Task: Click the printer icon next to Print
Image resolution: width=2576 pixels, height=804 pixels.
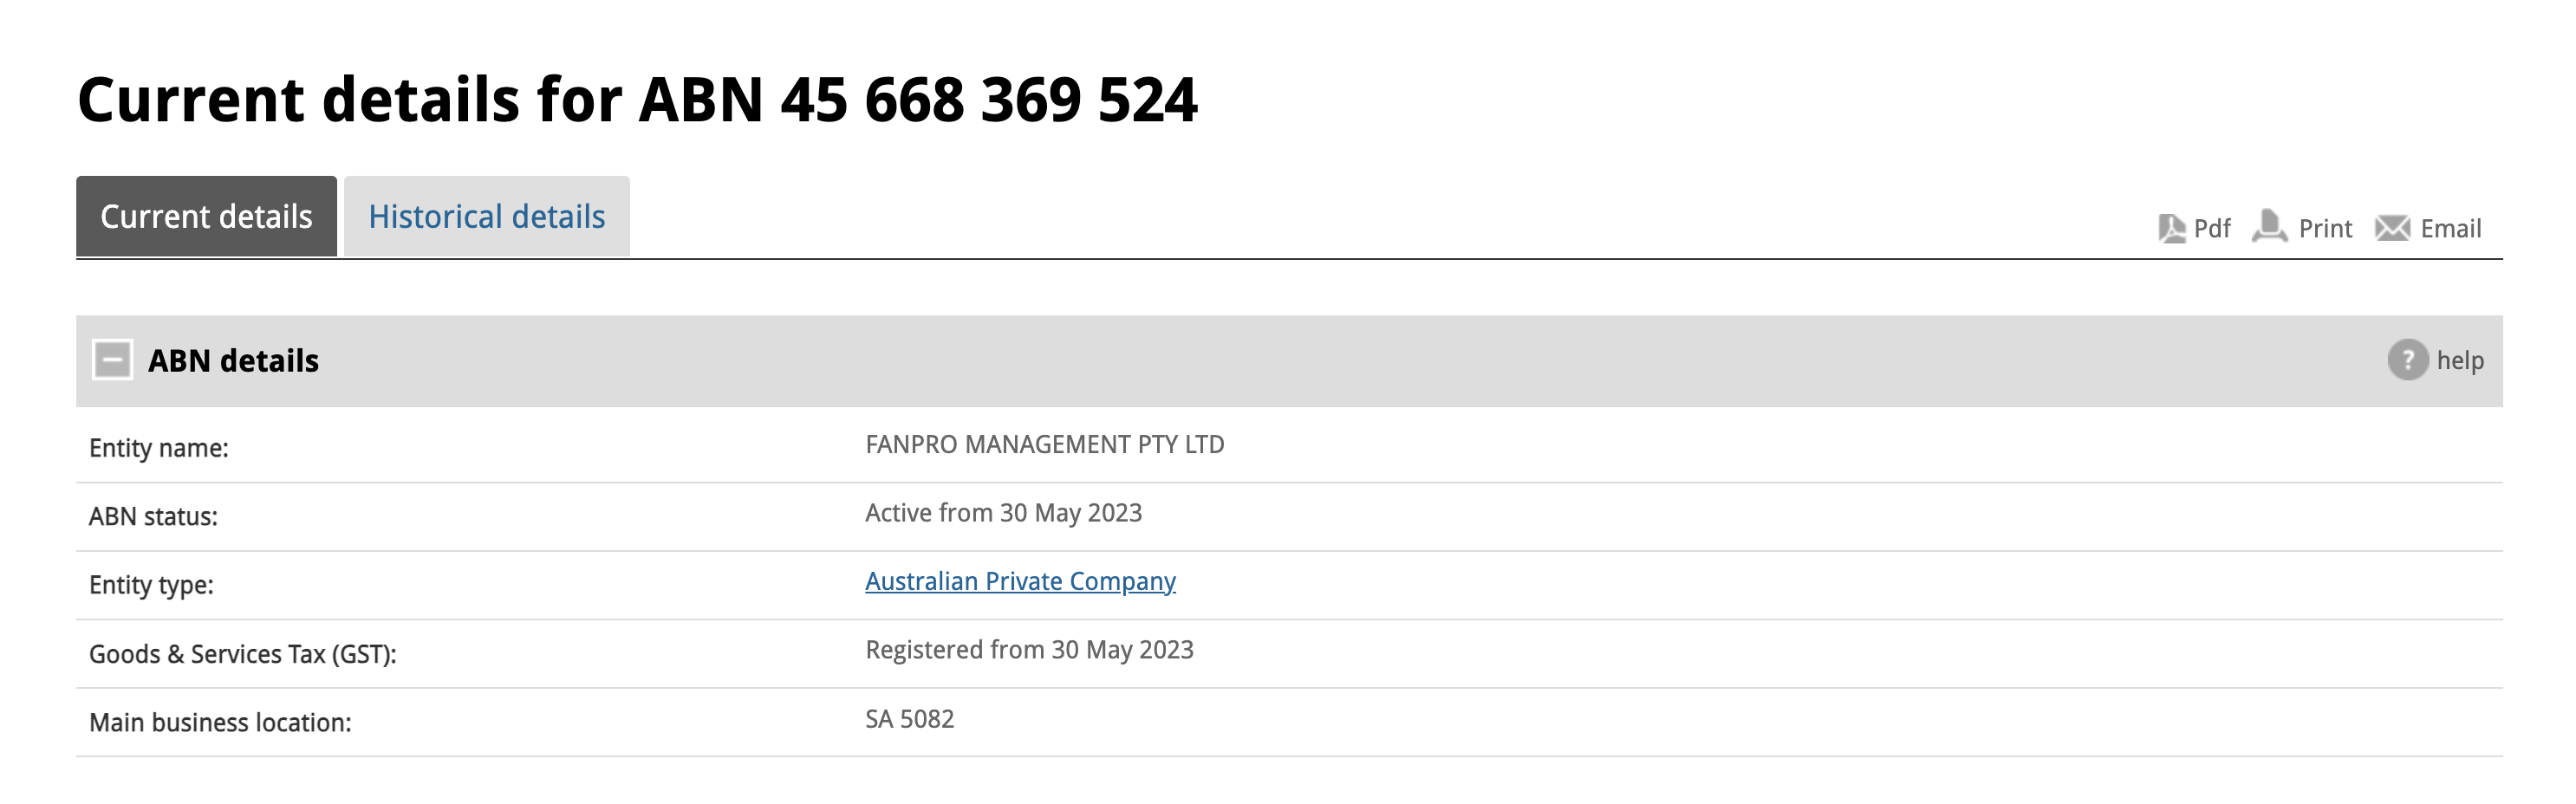Action: tap(2270, 228)
